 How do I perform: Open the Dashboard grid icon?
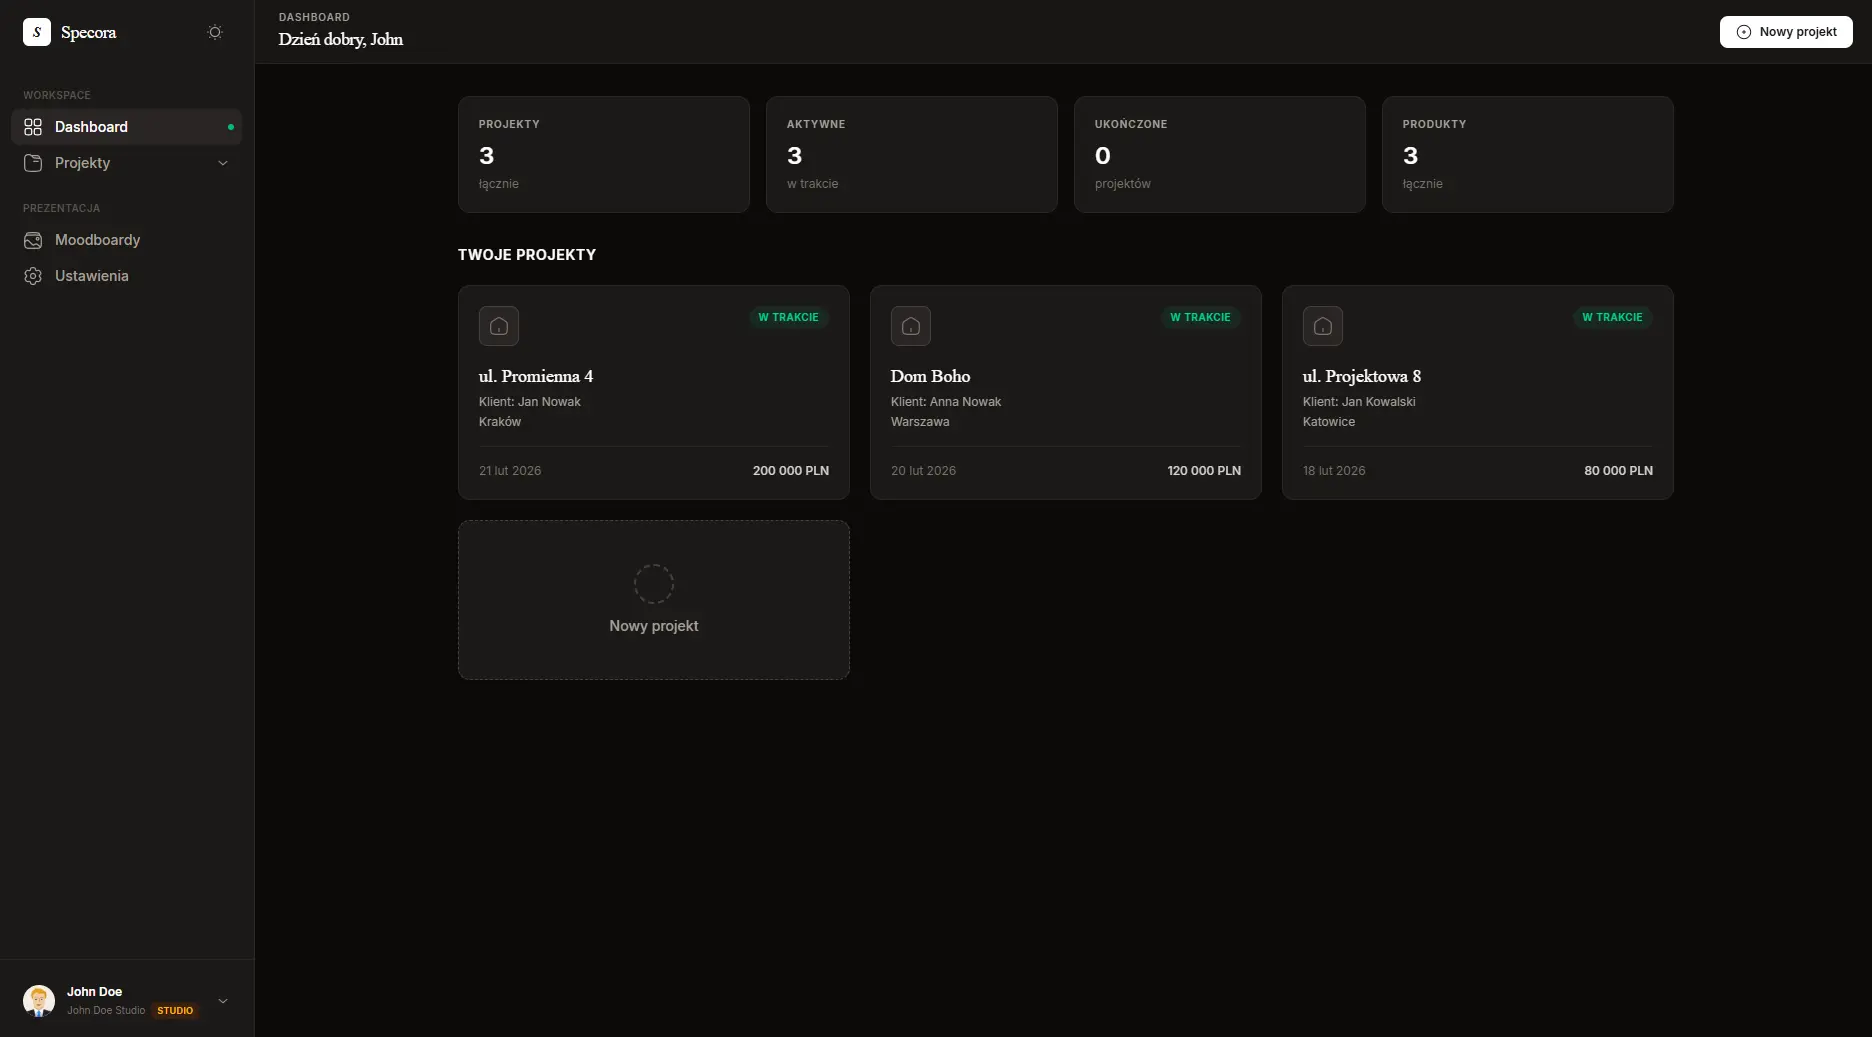click(x=33, y=127)
